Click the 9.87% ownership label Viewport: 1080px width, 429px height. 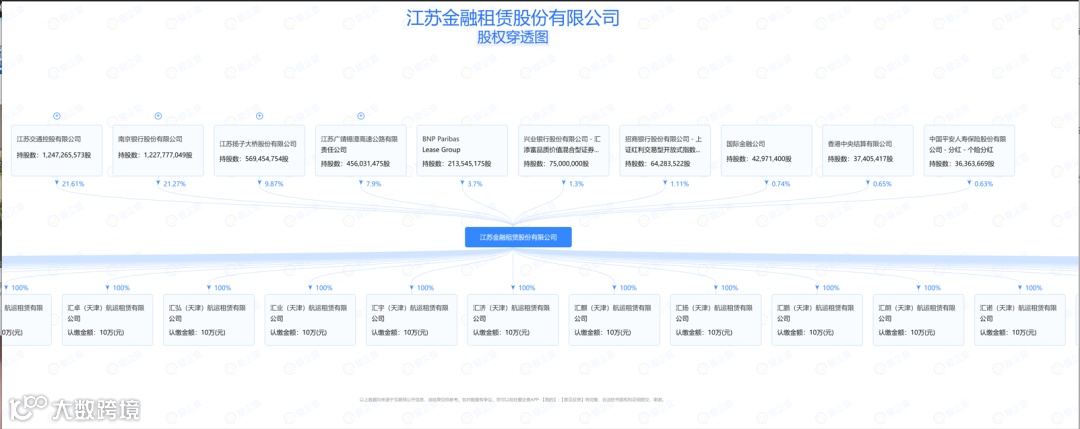point(273,184)
